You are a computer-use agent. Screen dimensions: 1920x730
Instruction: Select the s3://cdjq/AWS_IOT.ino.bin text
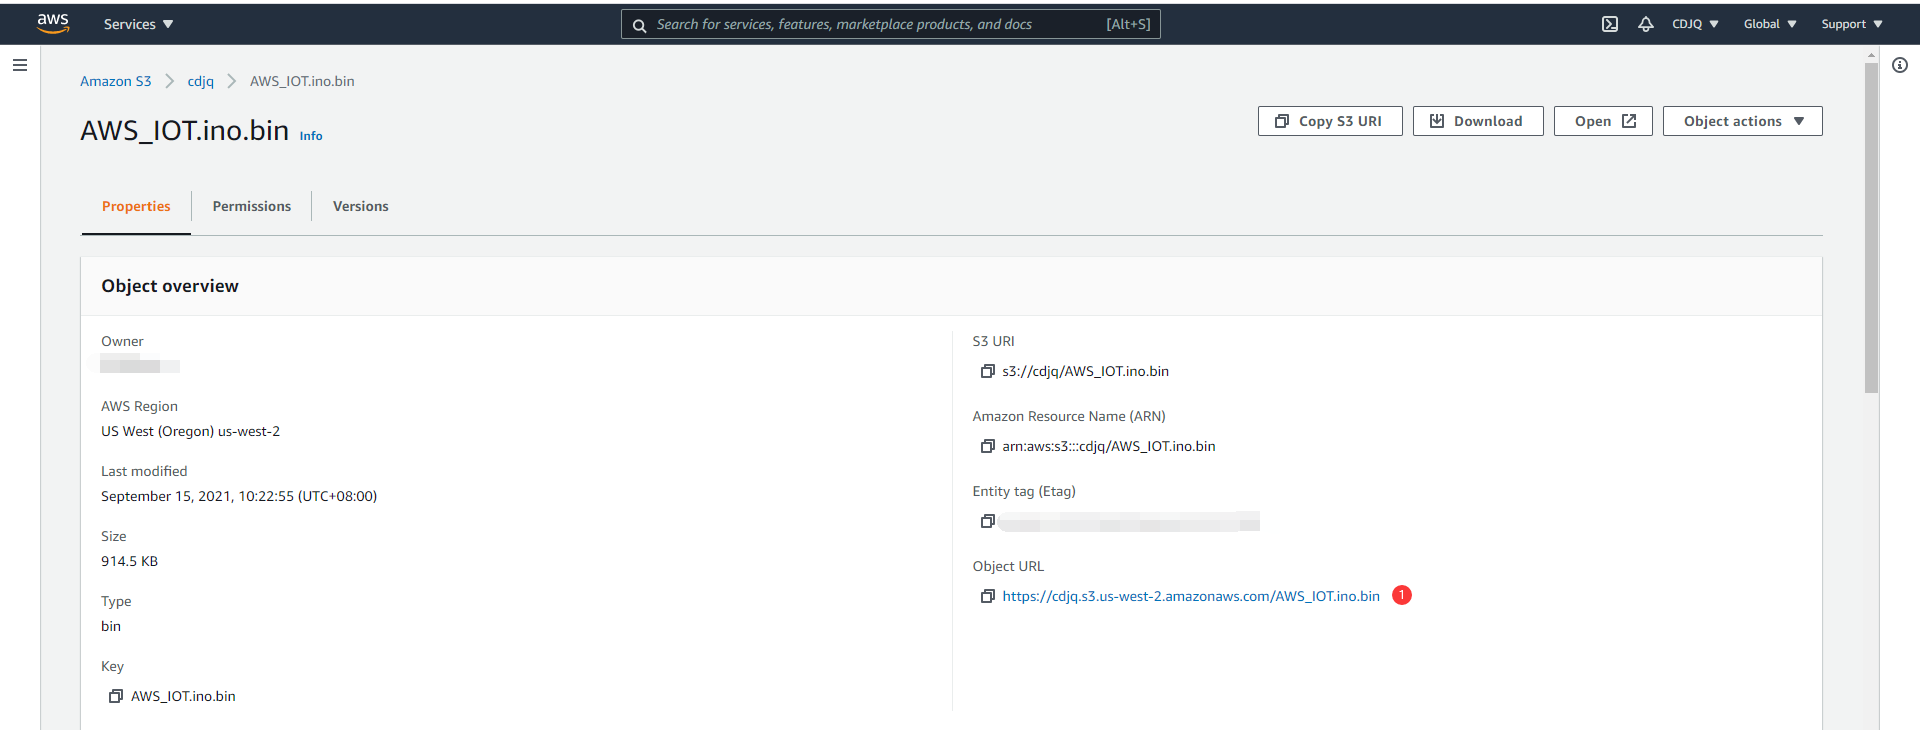[1086, 371]
